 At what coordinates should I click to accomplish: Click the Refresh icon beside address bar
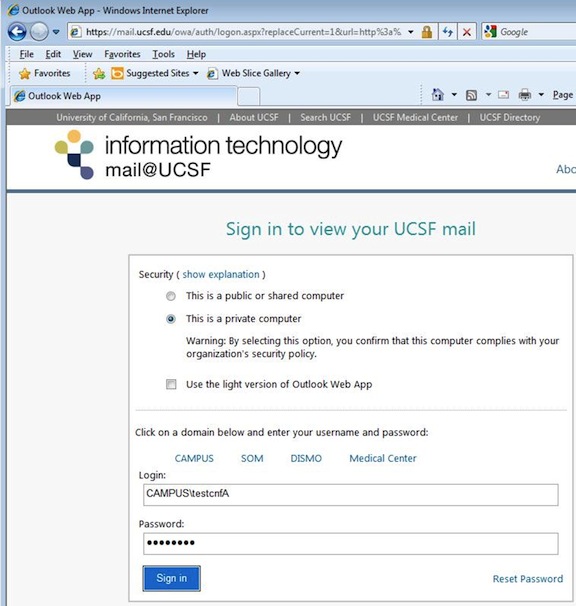coord(448,32)
